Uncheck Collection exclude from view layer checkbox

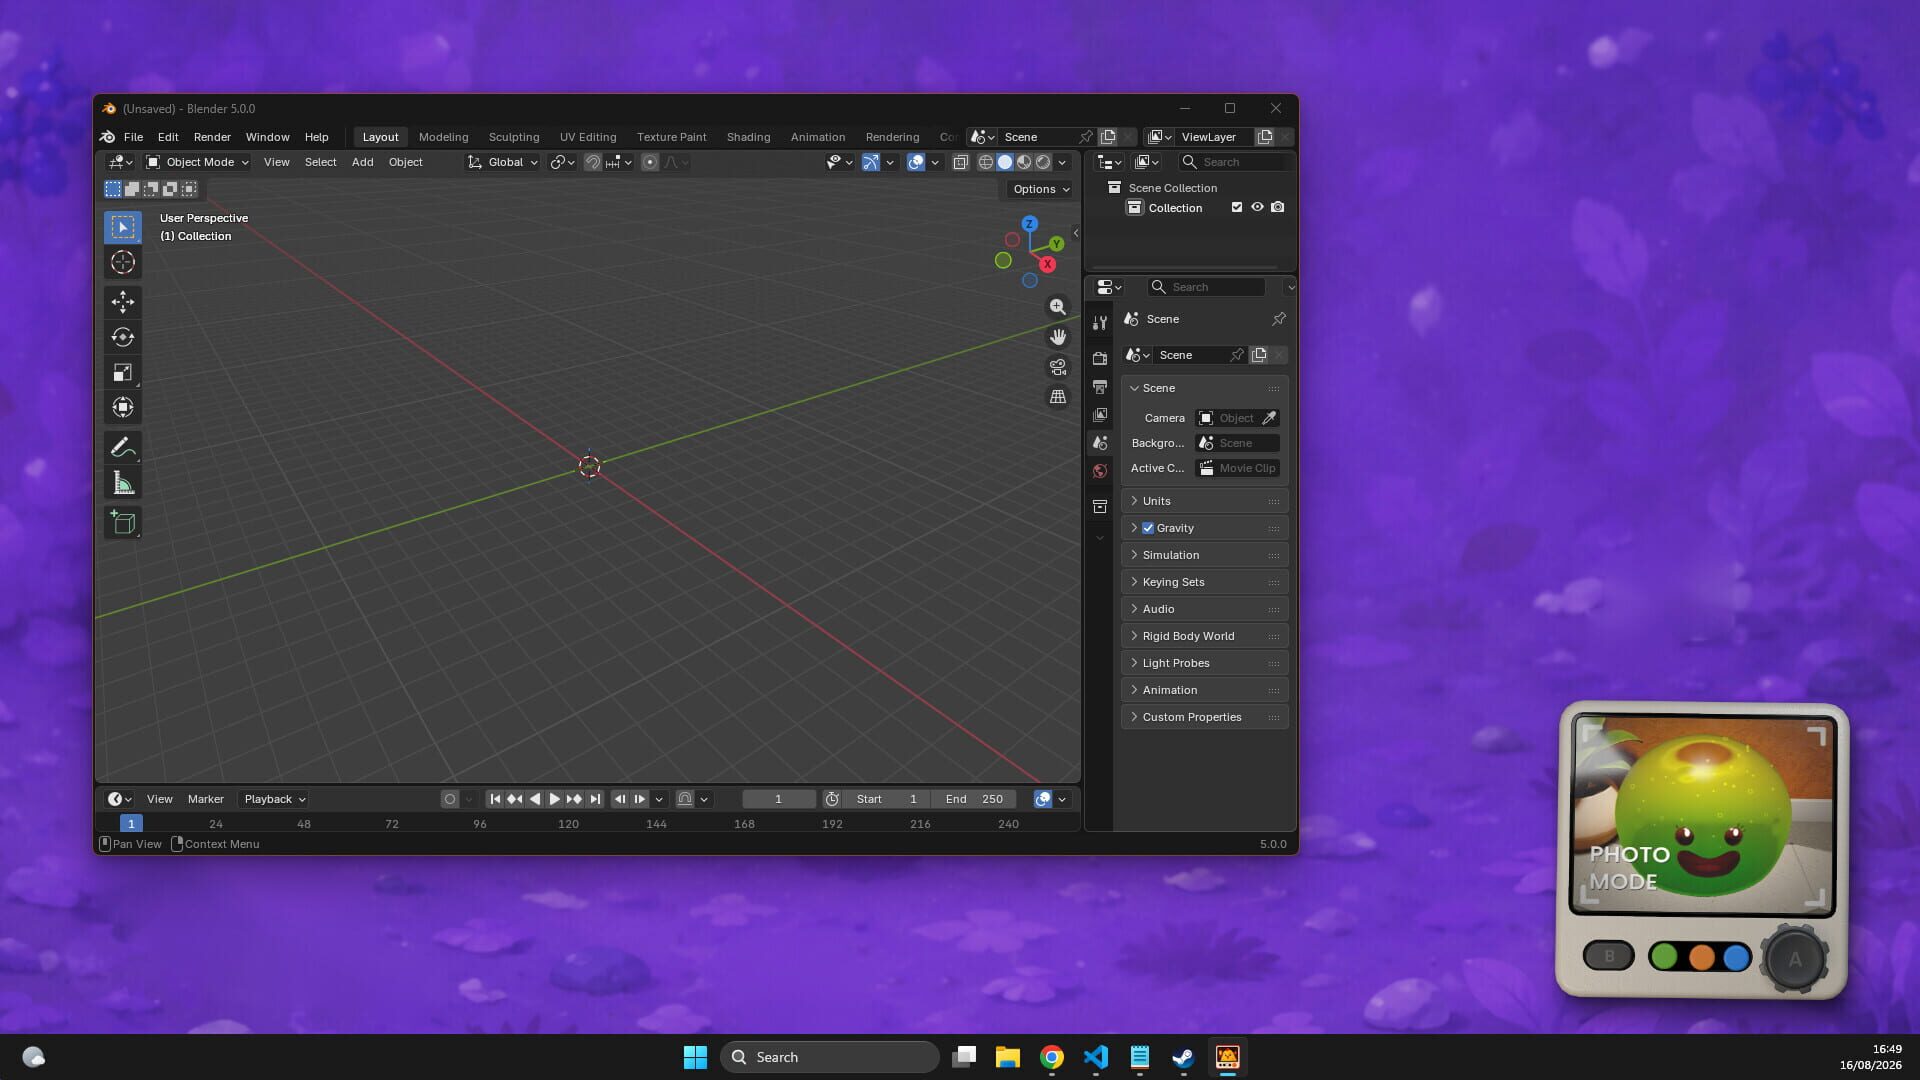(1237, 207)
